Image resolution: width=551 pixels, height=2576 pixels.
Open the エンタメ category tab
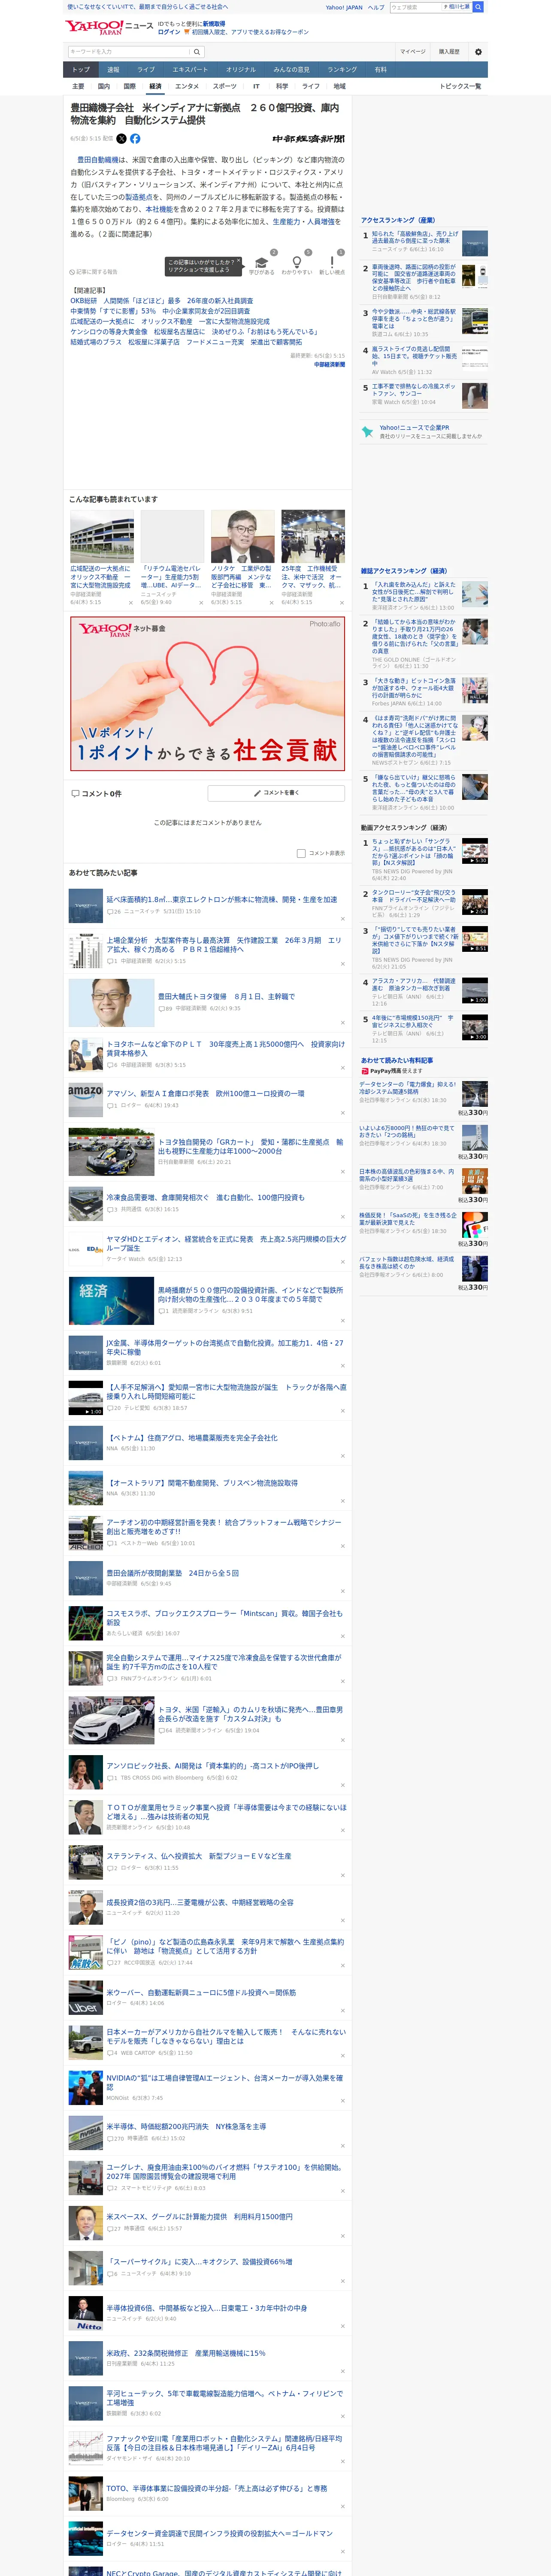point(187,86)
